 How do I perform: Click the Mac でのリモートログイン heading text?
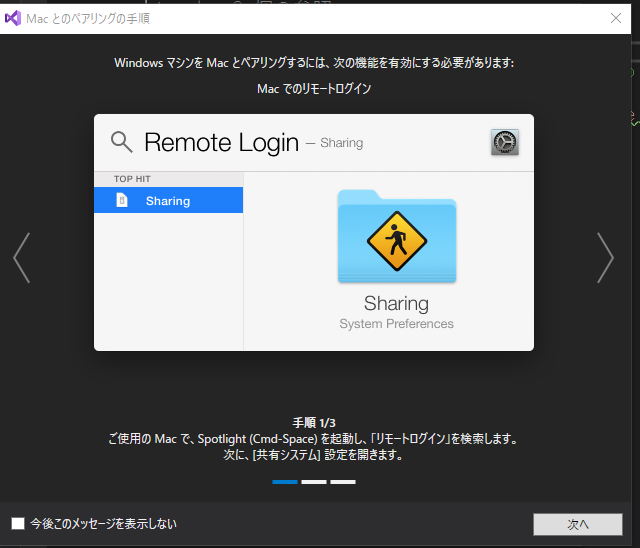click(x=314, y=89)
